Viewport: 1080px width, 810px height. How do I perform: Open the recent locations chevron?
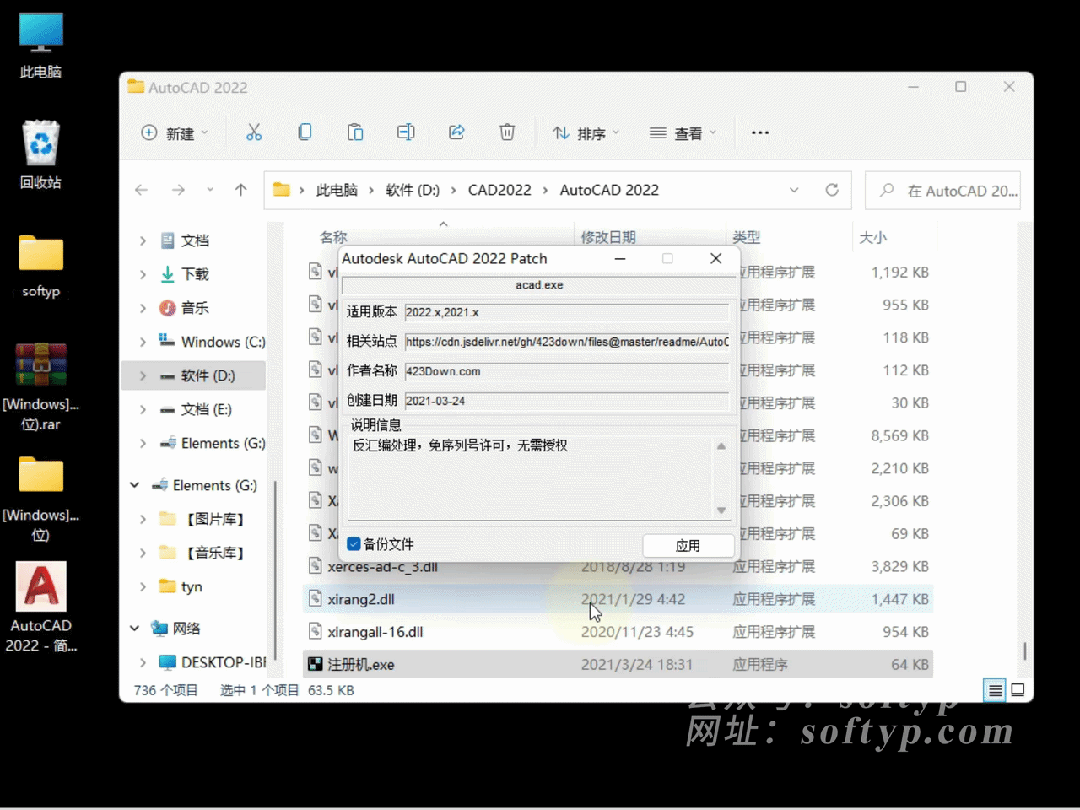click(x=210, y=190)
